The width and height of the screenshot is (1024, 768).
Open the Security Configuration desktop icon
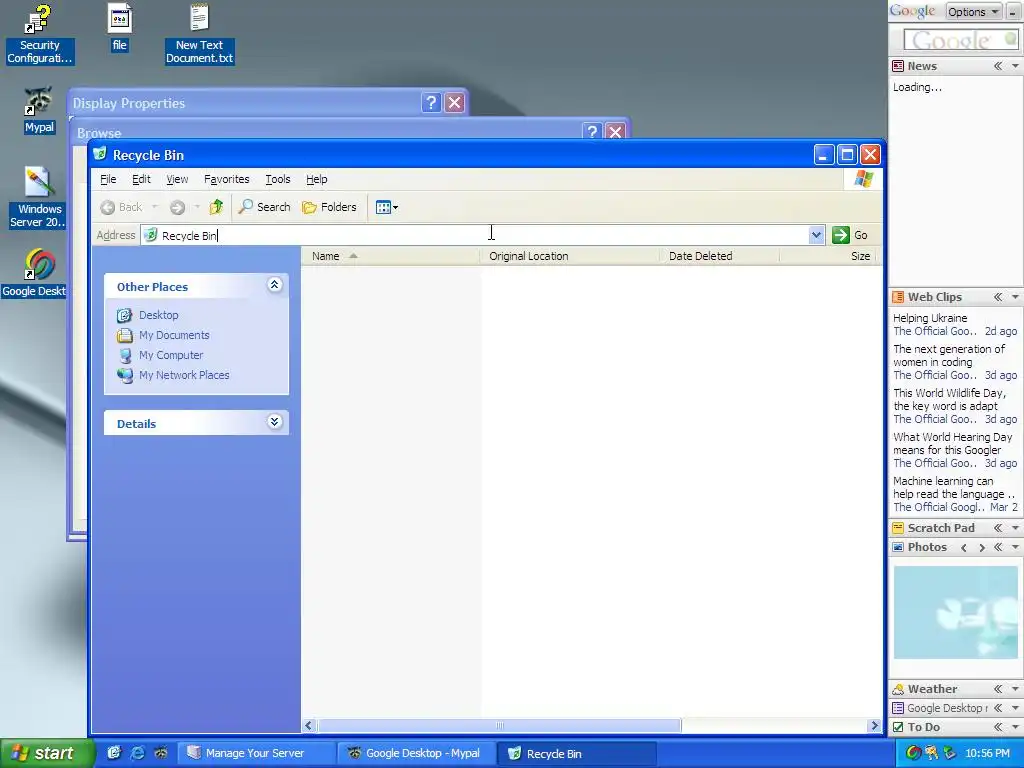[x=39, y=34]
